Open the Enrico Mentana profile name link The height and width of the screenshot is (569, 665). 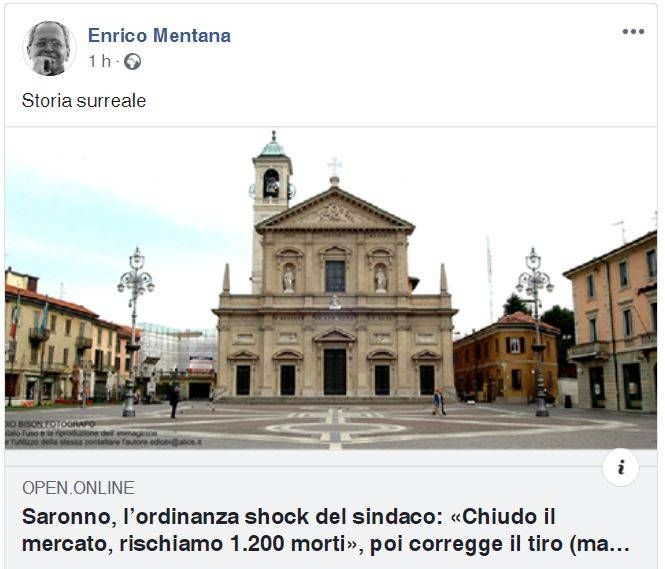(159, 35)
